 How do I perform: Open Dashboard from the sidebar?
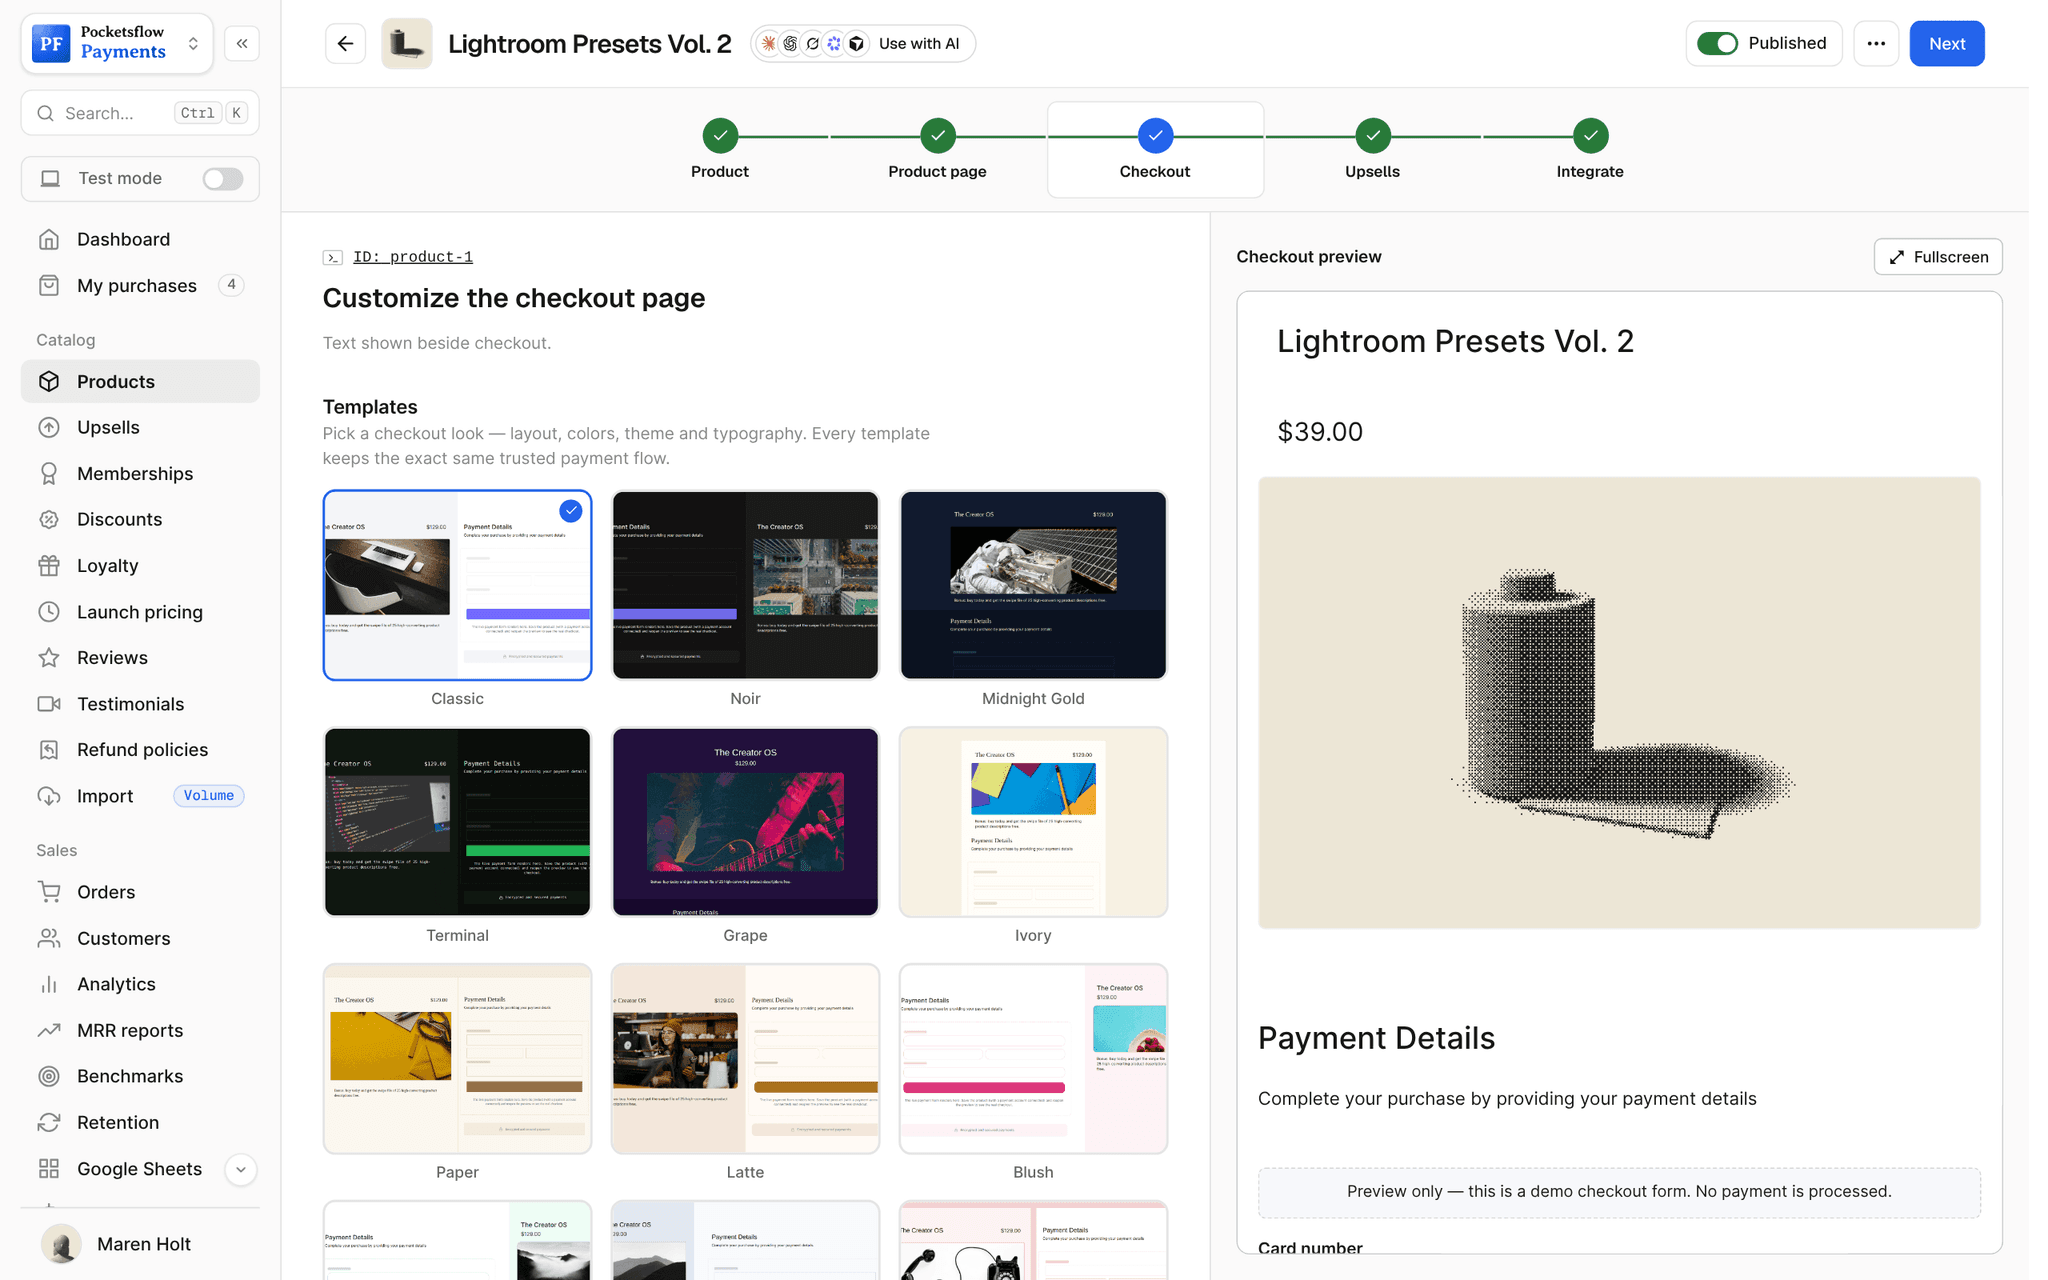coord(140,239)
